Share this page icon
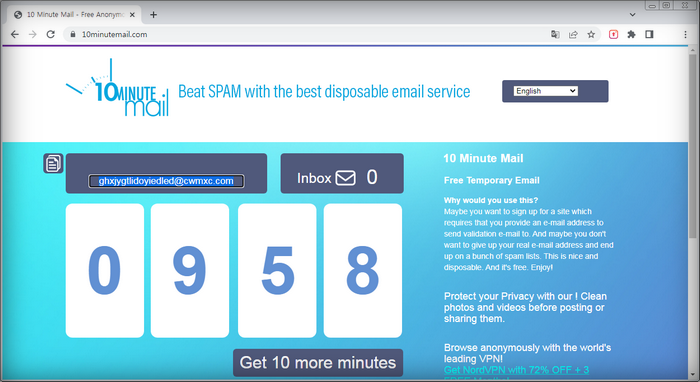The height and width of the screenshot is (382, 700). 573,34
